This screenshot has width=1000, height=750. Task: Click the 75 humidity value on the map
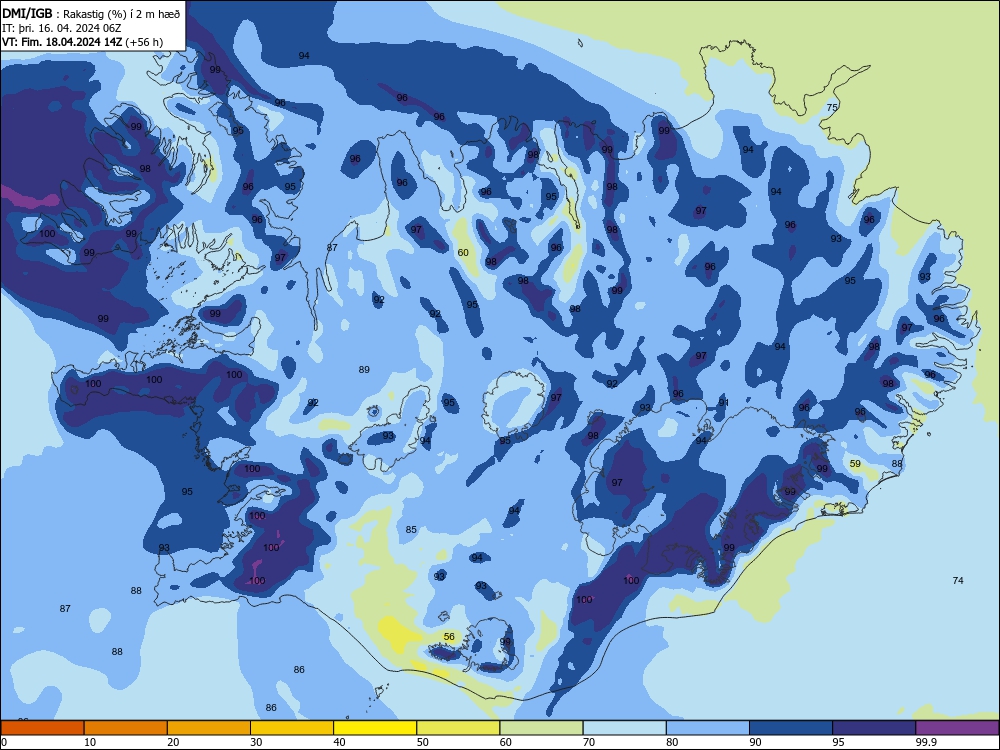coord(832,108)
